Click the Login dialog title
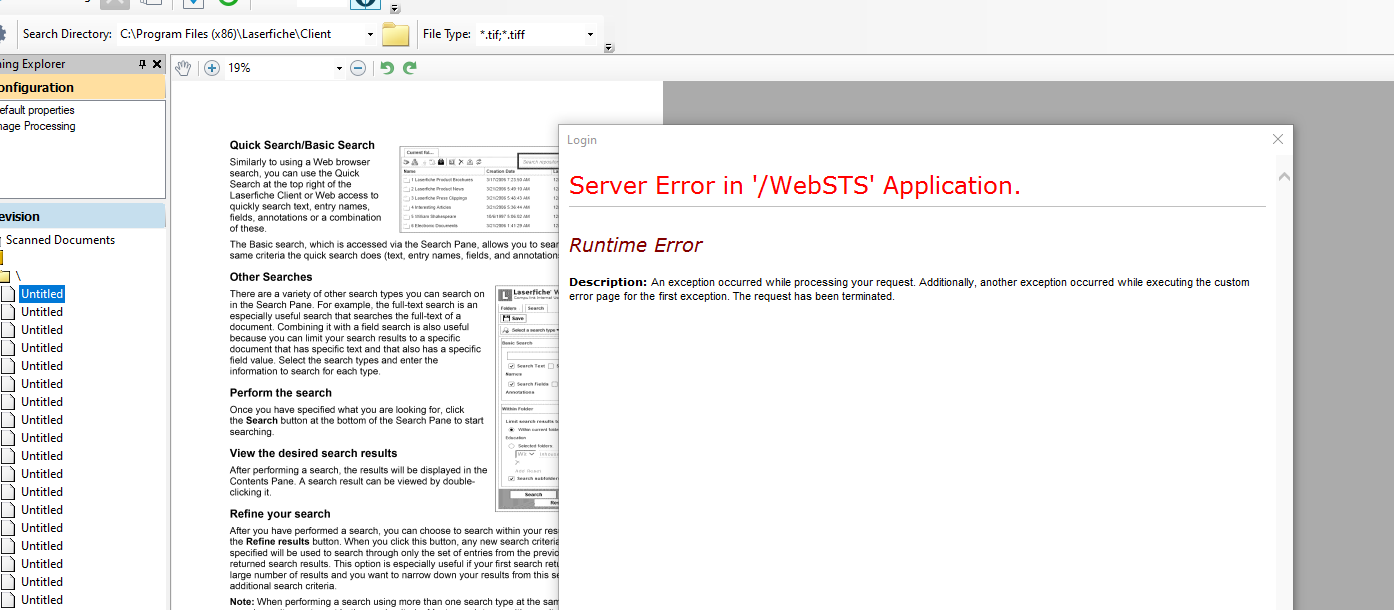1394x610 pixels. [x=582, y=140]
